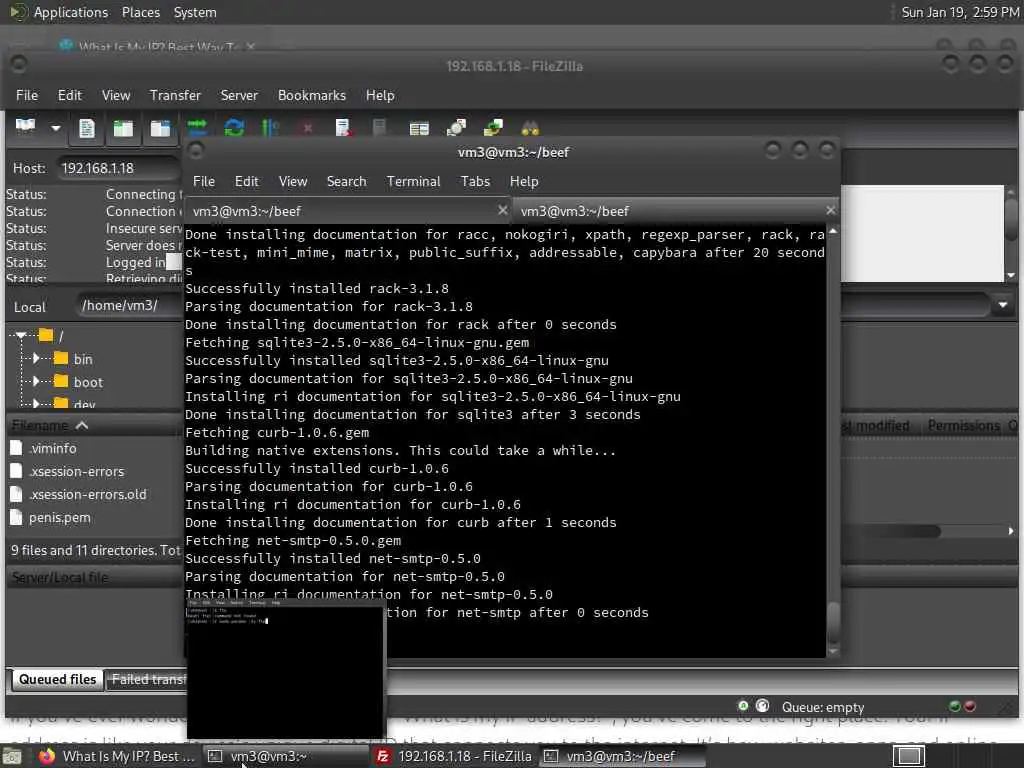
Task: Expand the dev folder in local tree
Action: pos(36,403)
